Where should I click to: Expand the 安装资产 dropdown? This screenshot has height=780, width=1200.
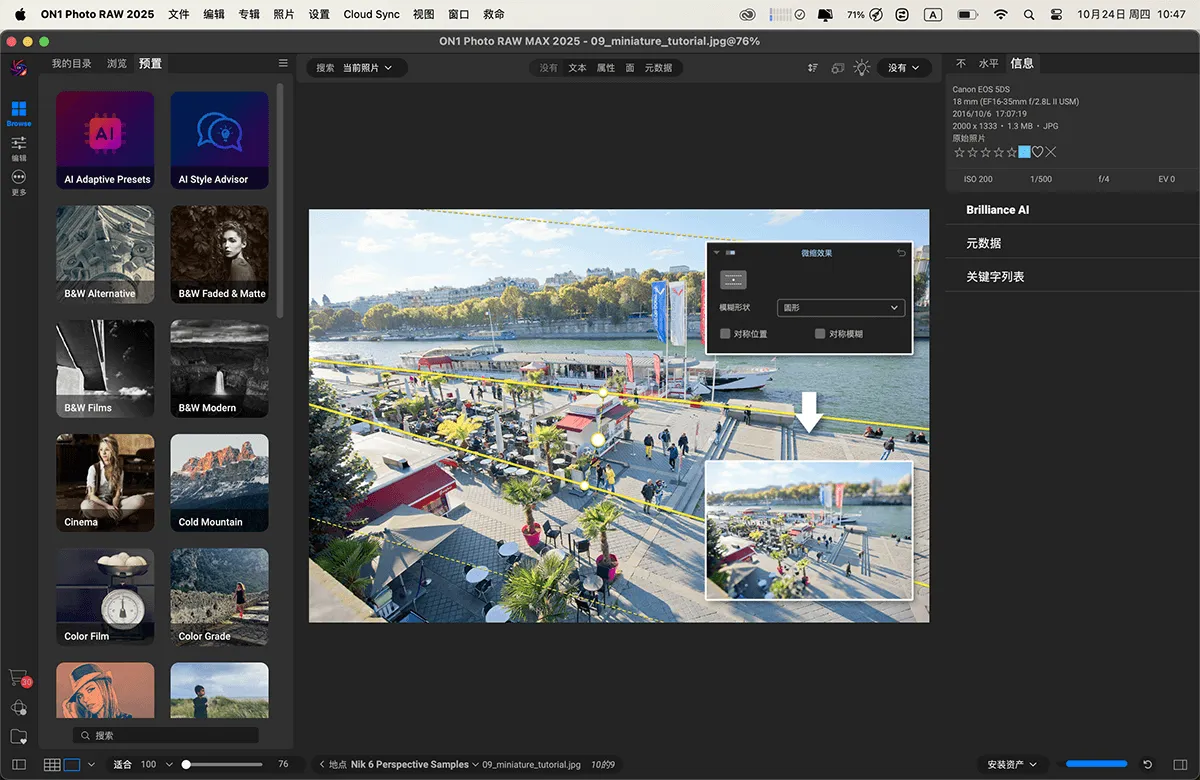coord(1014,765)
